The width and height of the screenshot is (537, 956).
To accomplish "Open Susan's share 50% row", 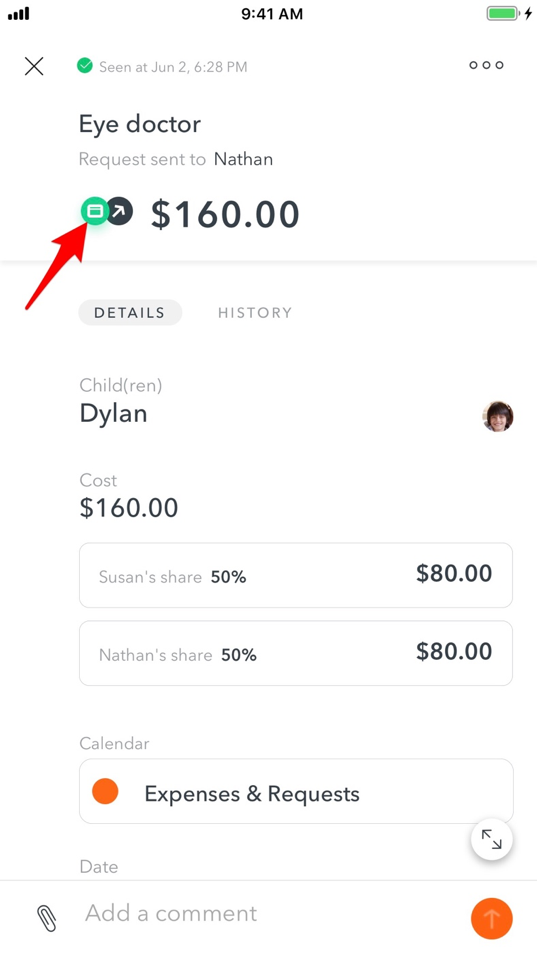I will (296, 575).
